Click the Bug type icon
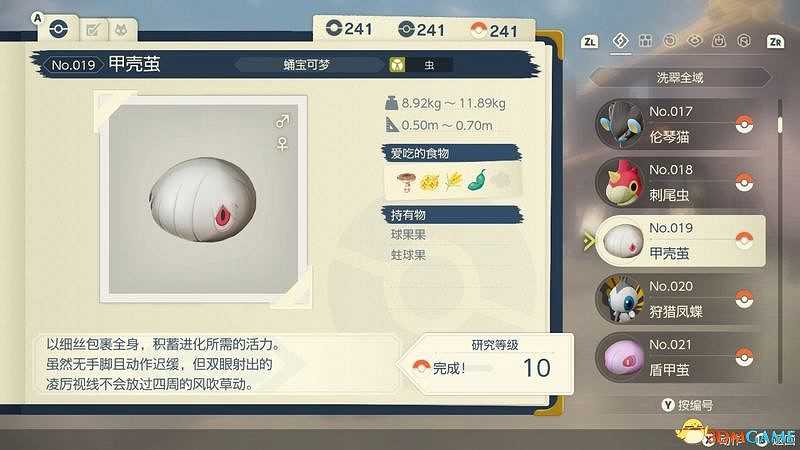Screen dimensions: 800x450 [x=397, y=65]
